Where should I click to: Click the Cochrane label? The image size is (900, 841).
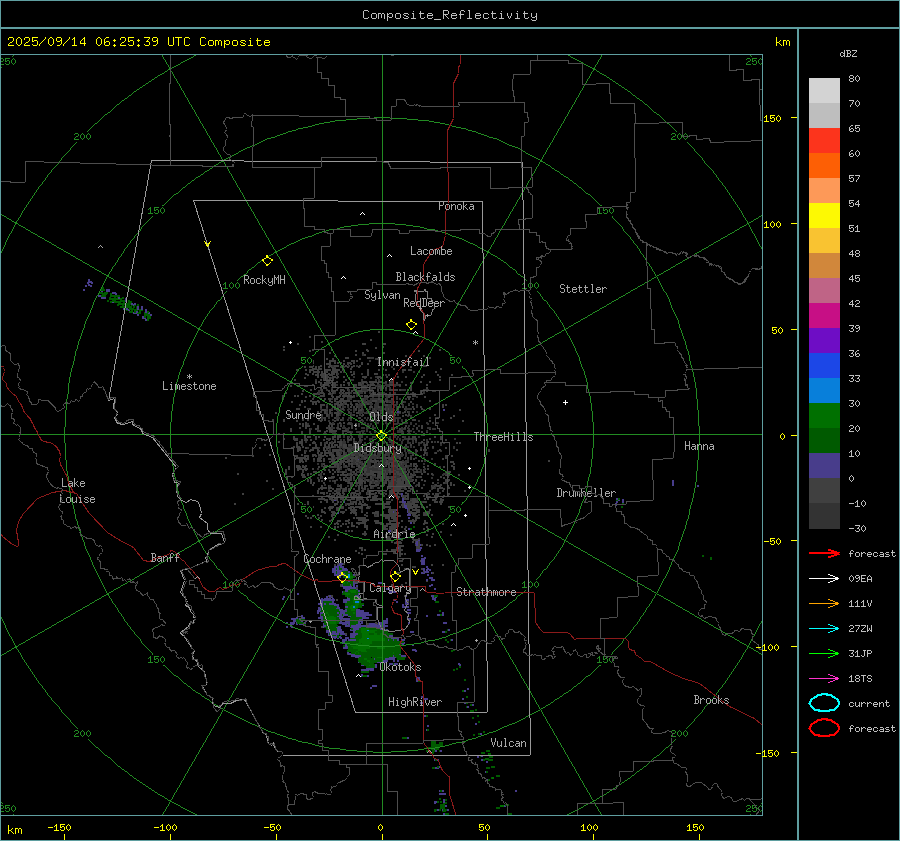327,559
